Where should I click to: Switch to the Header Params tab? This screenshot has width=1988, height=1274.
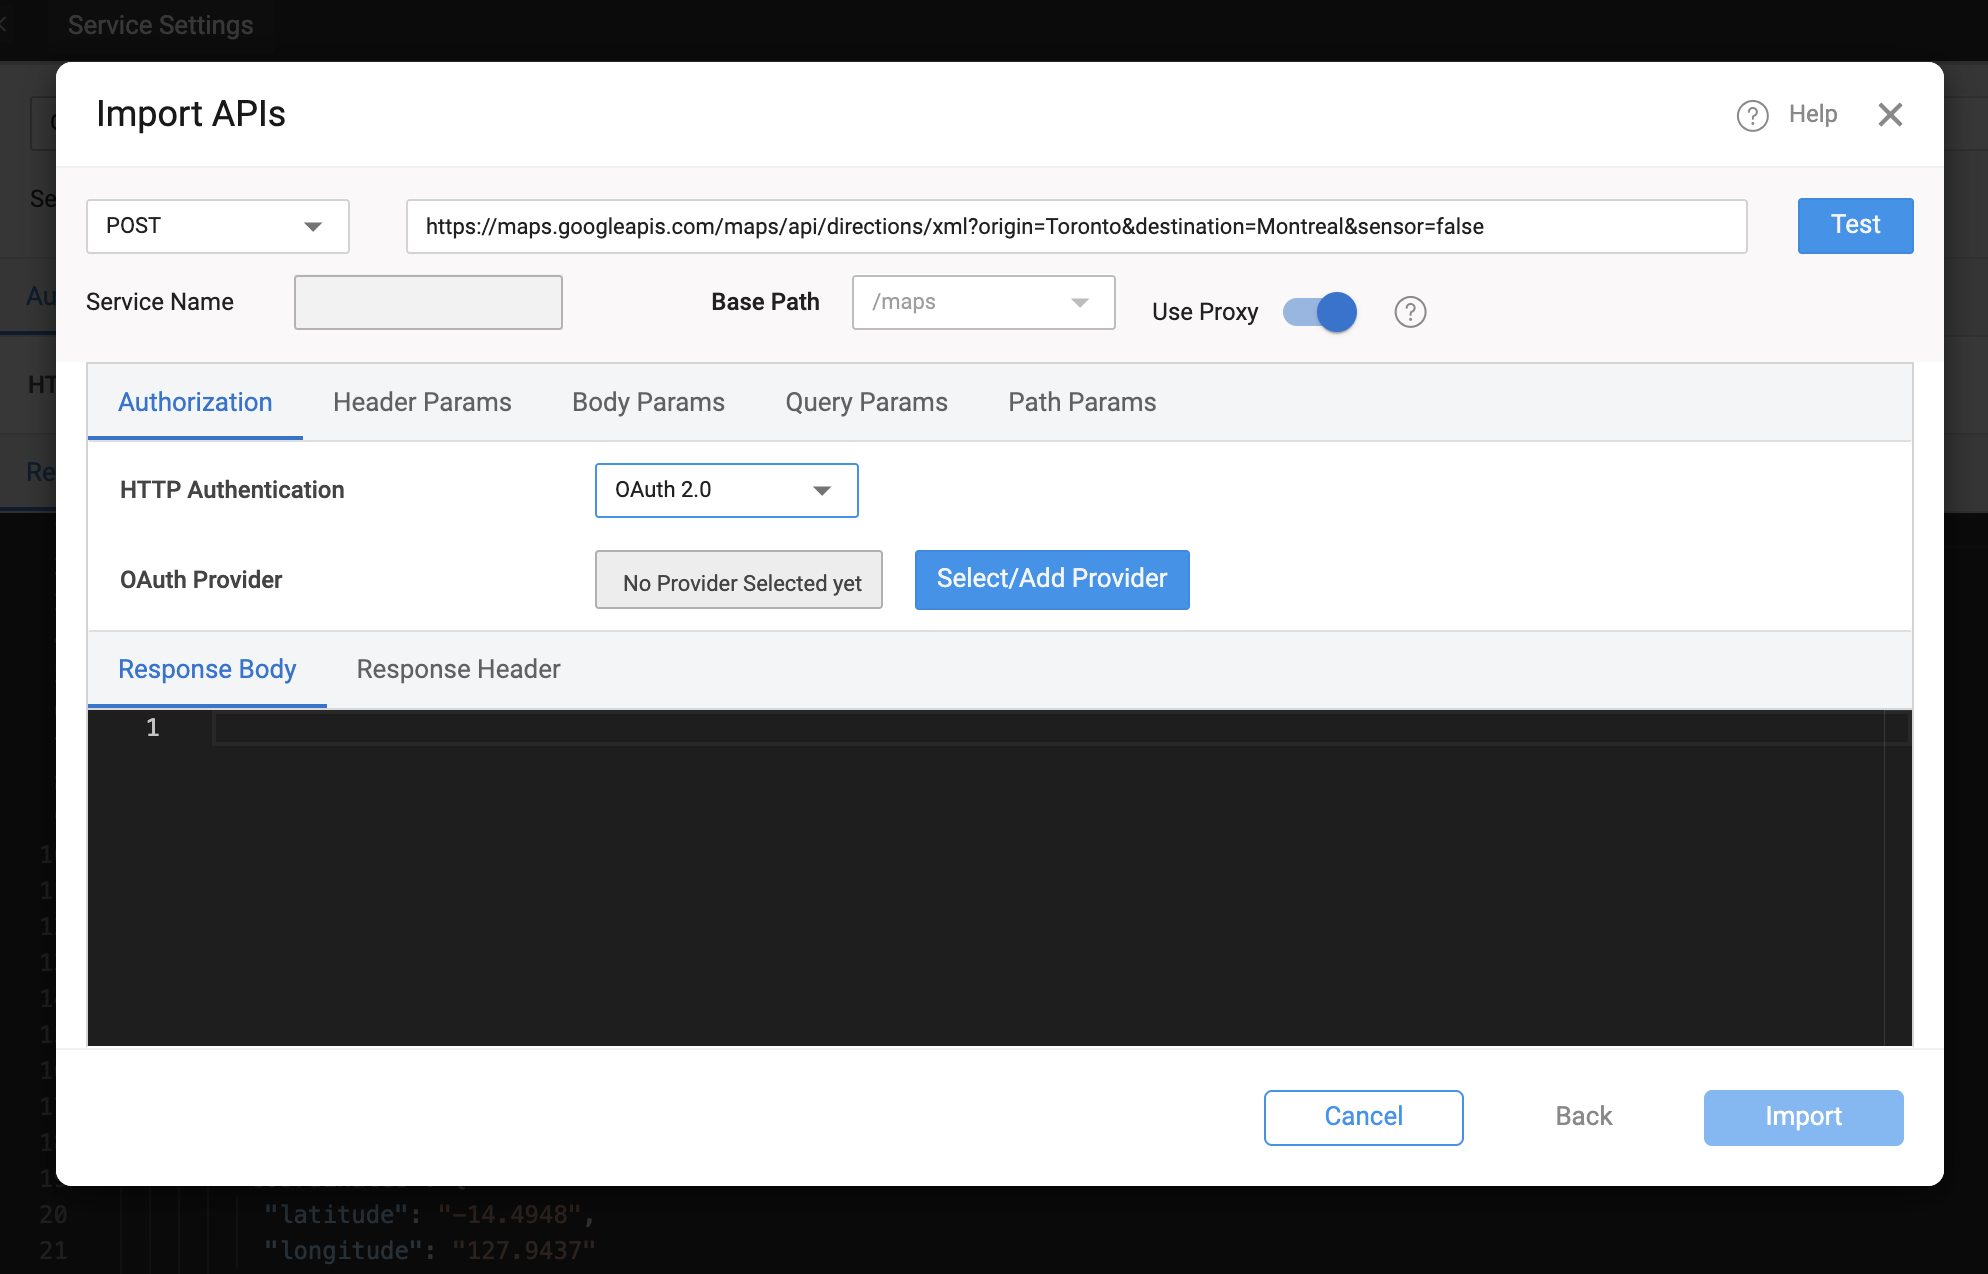coord(422,402)
